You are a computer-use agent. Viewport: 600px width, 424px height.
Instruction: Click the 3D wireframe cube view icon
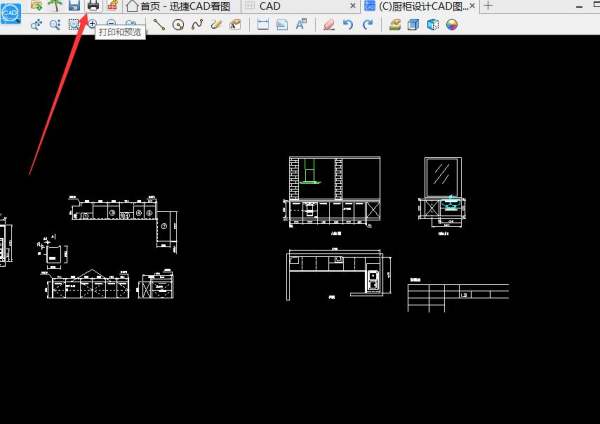[x=433, y=25]
